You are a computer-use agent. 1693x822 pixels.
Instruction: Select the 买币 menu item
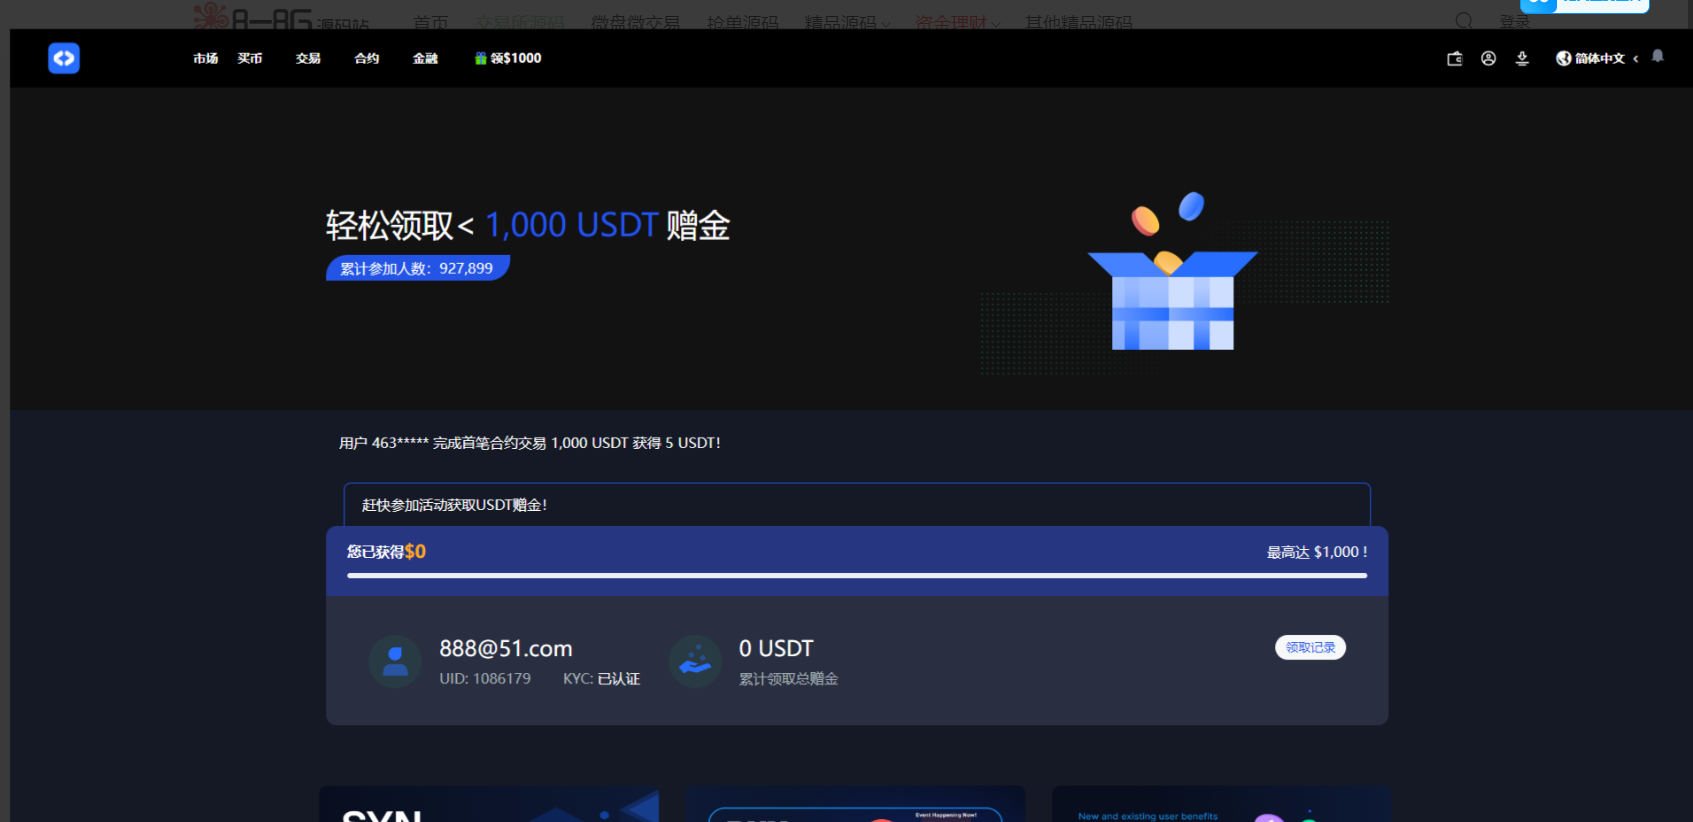point(250,59)
